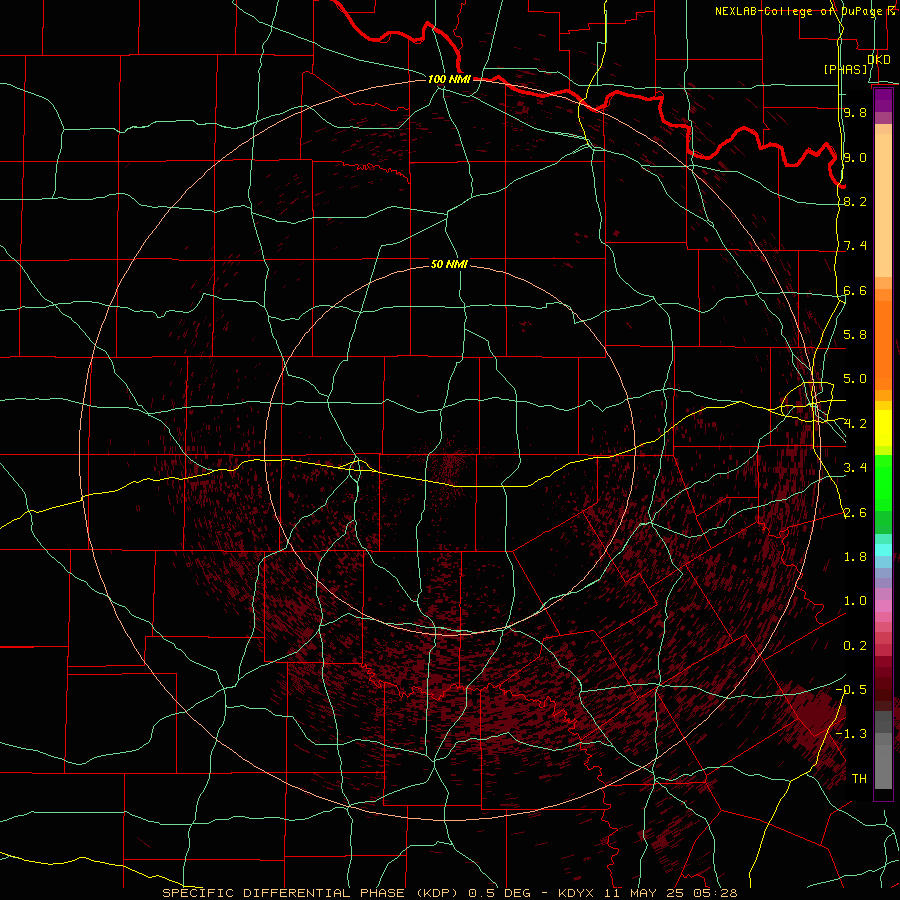Image resolution: width=900 pixels, height=900 pixels.
Task: Click the 100 NMI range ring label
Action: click(x=449, y=79)
